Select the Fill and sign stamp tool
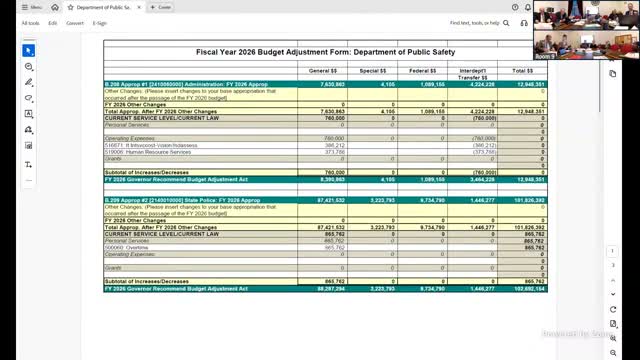640x360 pixels. click(x=29, y=130)
